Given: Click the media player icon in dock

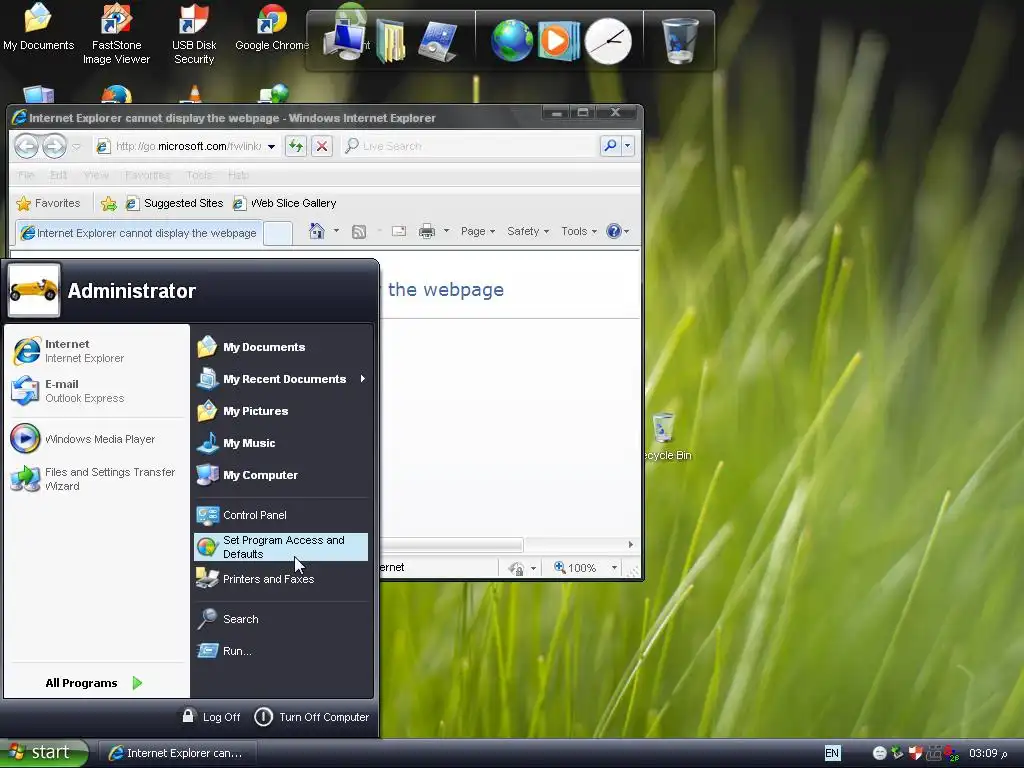Looking at the screenshot, I should coord(558,40).
